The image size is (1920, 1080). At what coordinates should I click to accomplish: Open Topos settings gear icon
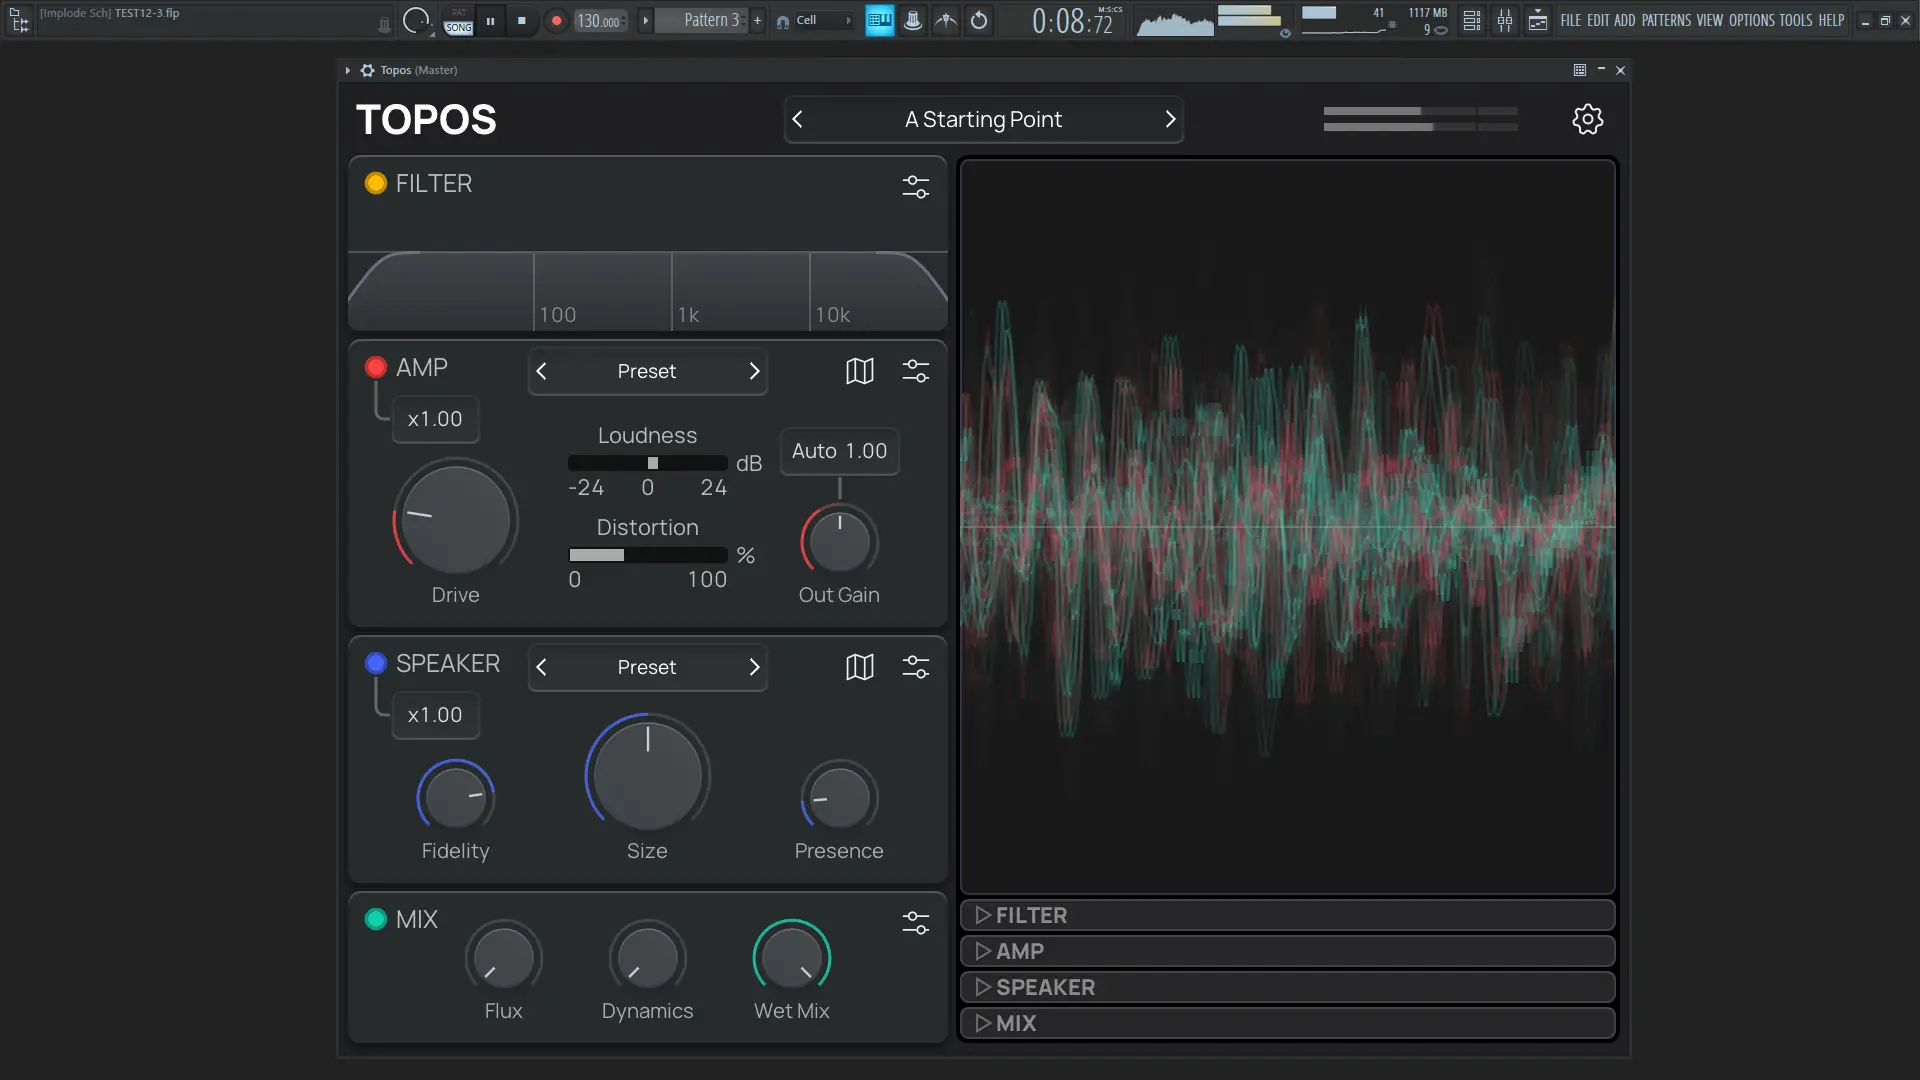(1587, 119)
